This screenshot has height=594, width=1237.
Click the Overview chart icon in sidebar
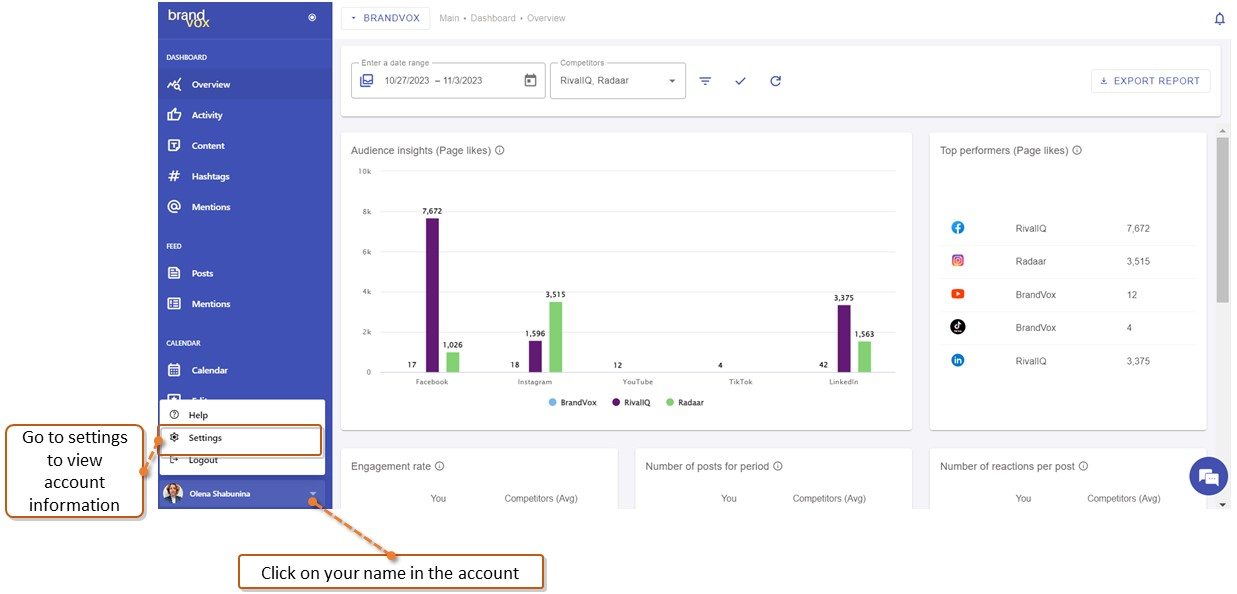(x=174, y=85)
